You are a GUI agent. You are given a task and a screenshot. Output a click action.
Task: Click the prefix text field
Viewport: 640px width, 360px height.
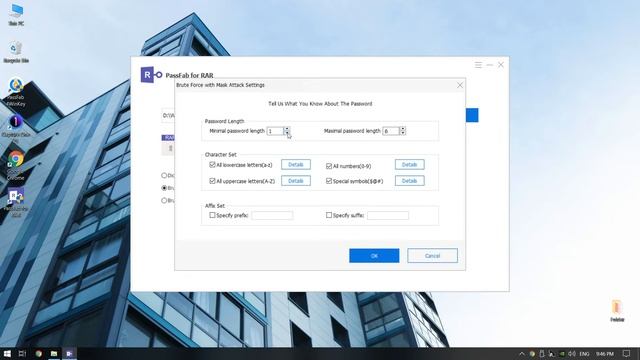272,215
